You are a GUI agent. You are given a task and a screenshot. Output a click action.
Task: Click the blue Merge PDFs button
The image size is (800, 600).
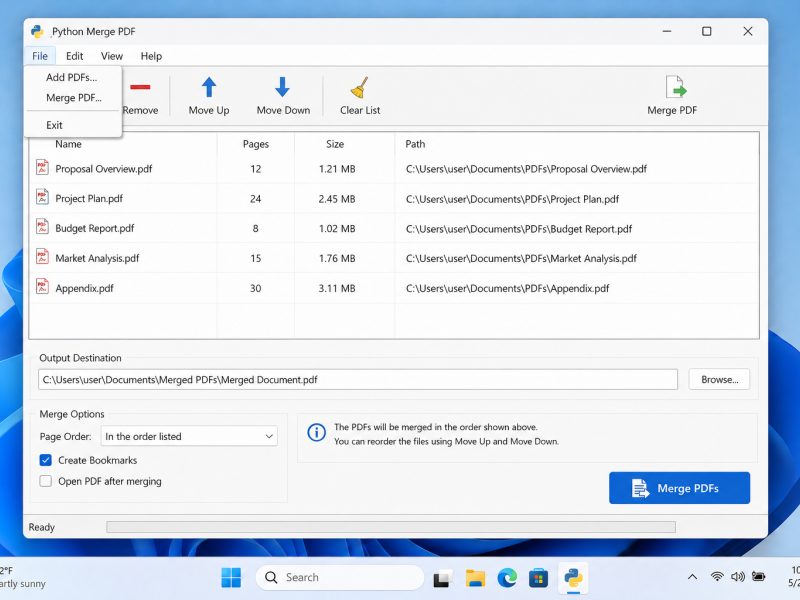(680, 488)
